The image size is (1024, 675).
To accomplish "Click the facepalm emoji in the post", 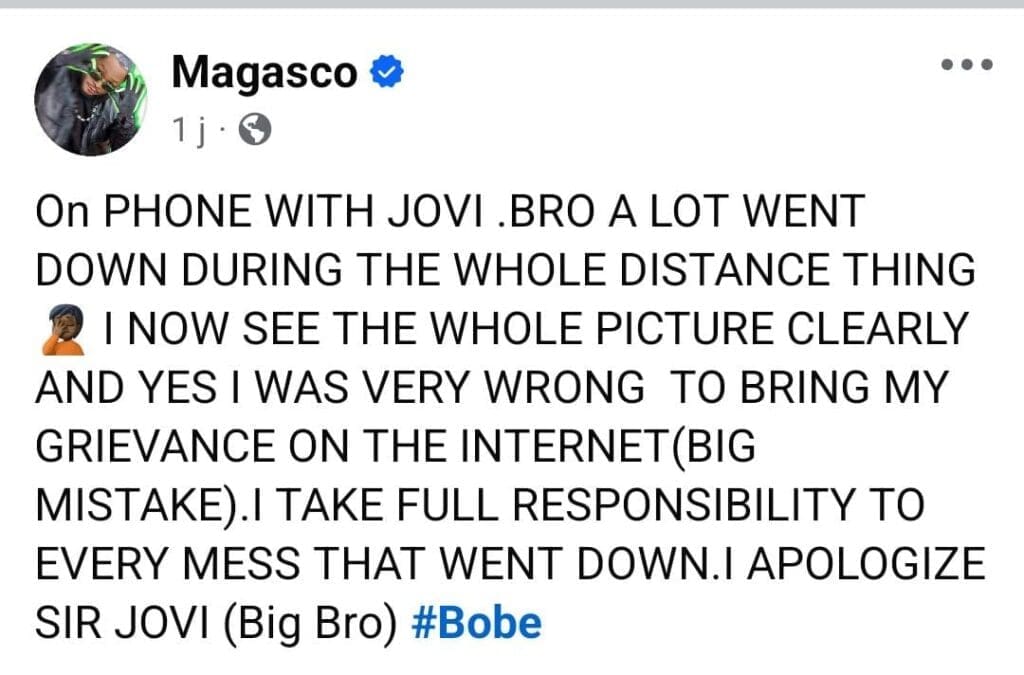I will tap(60, 329).
